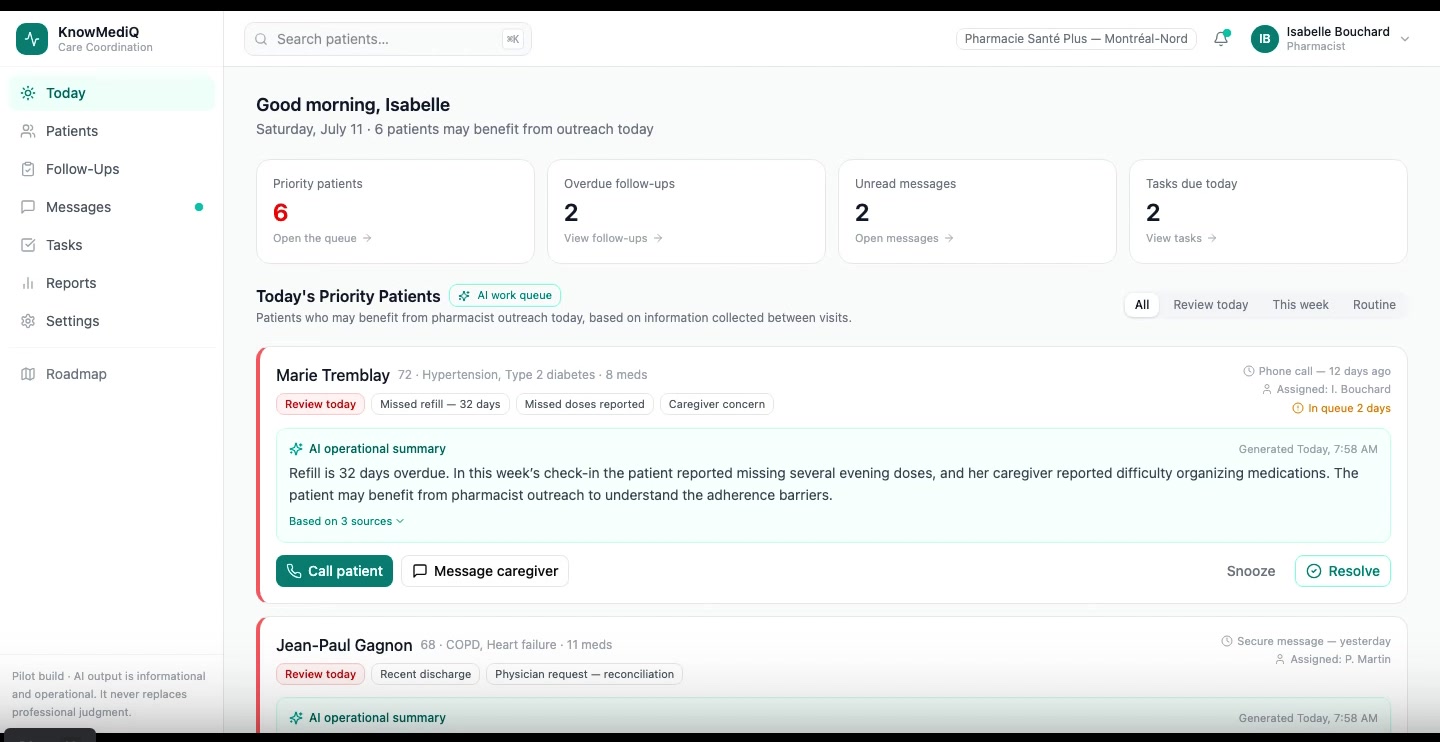Click the map icon beside Roadmap
Viewport: 1440px width, 742px height.
tap(28, 374)
